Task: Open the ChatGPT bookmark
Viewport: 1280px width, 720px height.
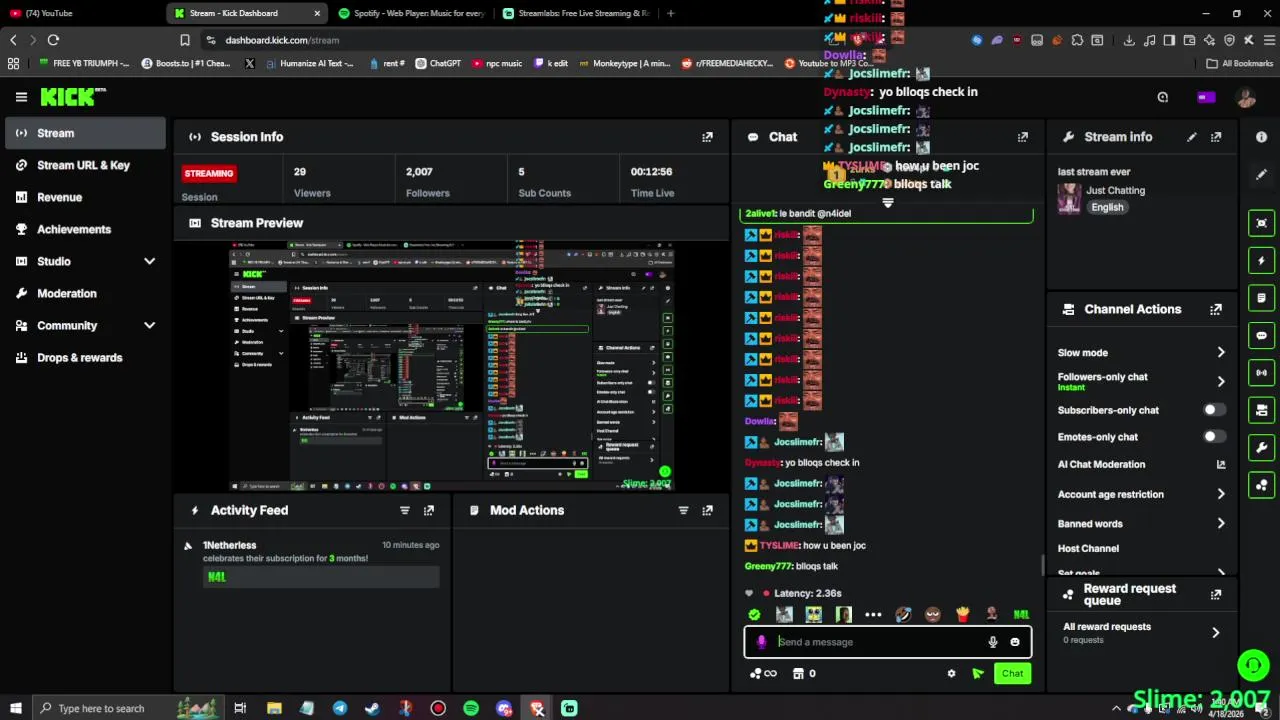Action: click(x=438, y=63)
